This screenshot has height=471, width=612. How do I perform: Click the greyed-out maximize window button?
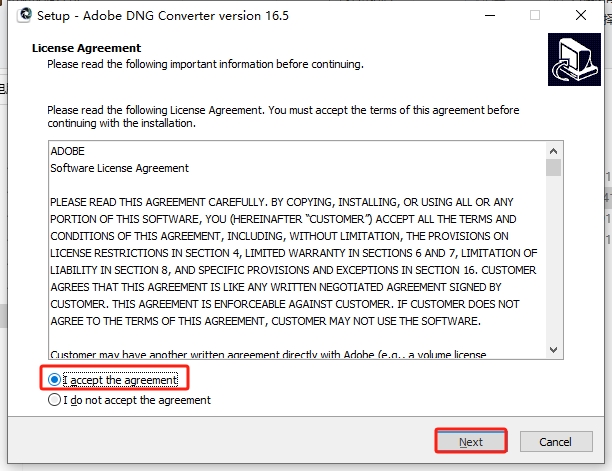(x=535, y=15)
